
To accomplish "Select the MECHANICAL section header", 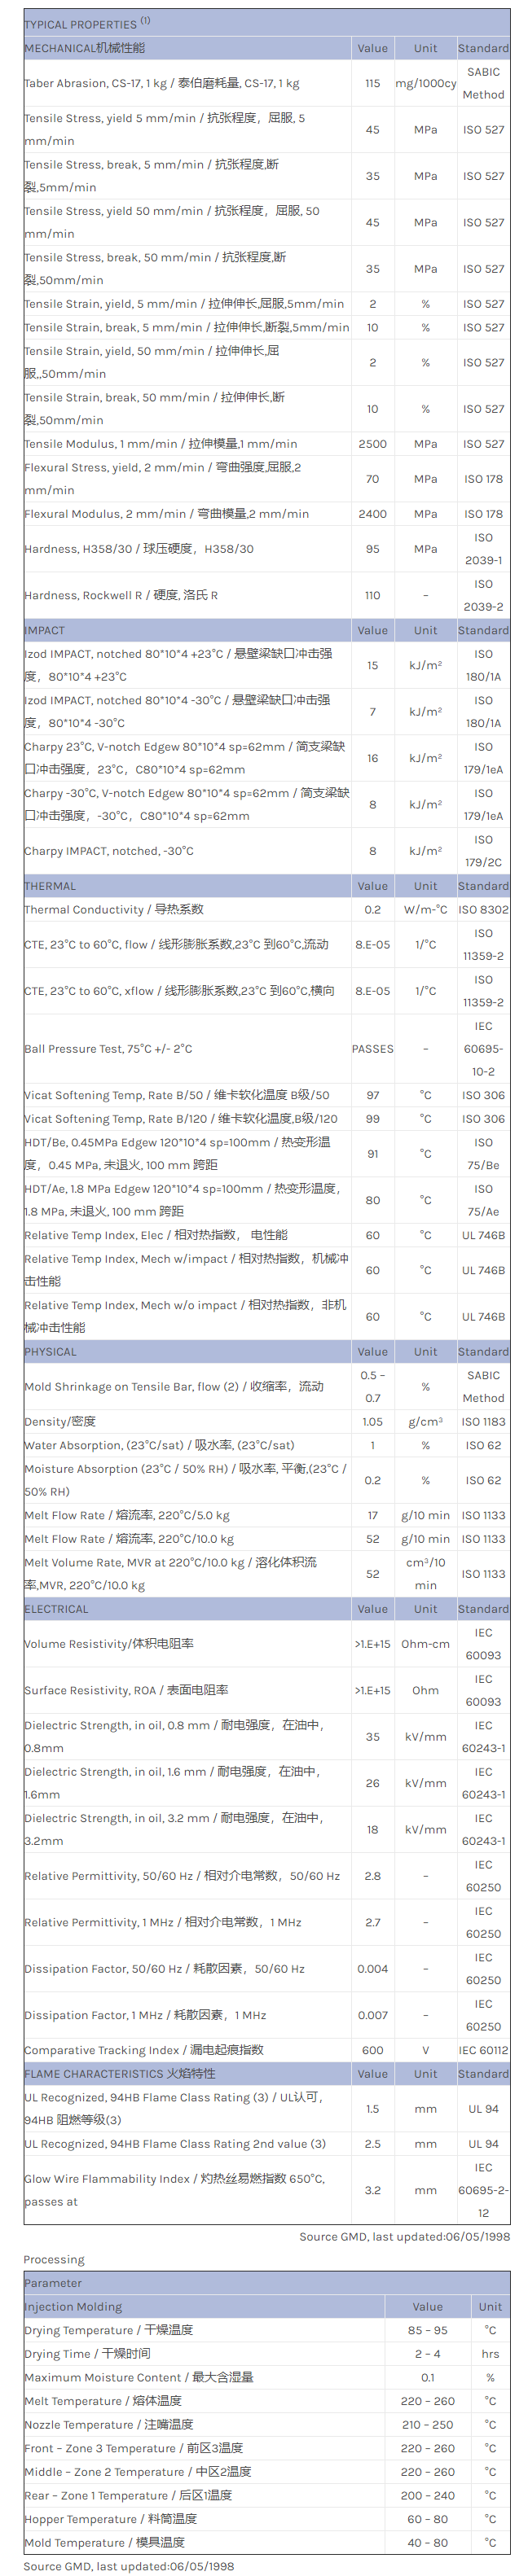I will click(85, 48).
